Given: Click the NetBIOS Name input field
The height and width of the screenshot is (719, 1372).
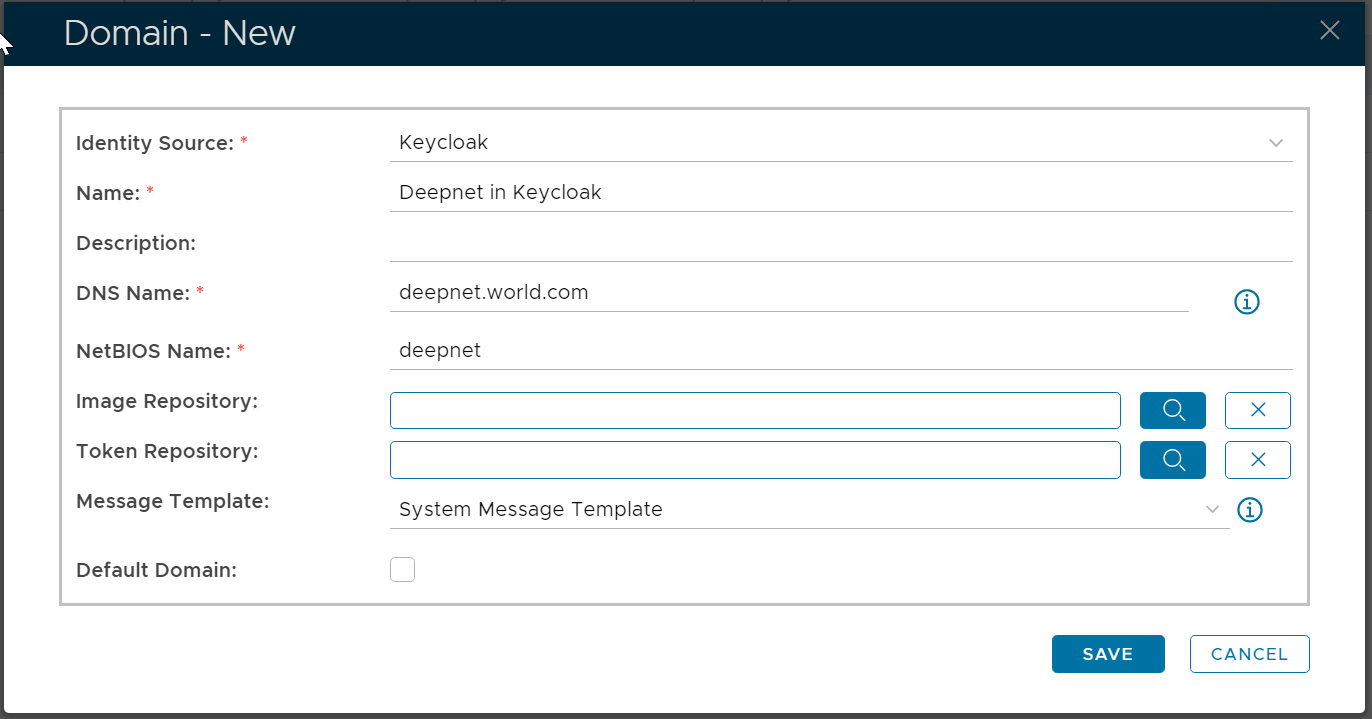Looking at the screenshot, I should [840, 351].
